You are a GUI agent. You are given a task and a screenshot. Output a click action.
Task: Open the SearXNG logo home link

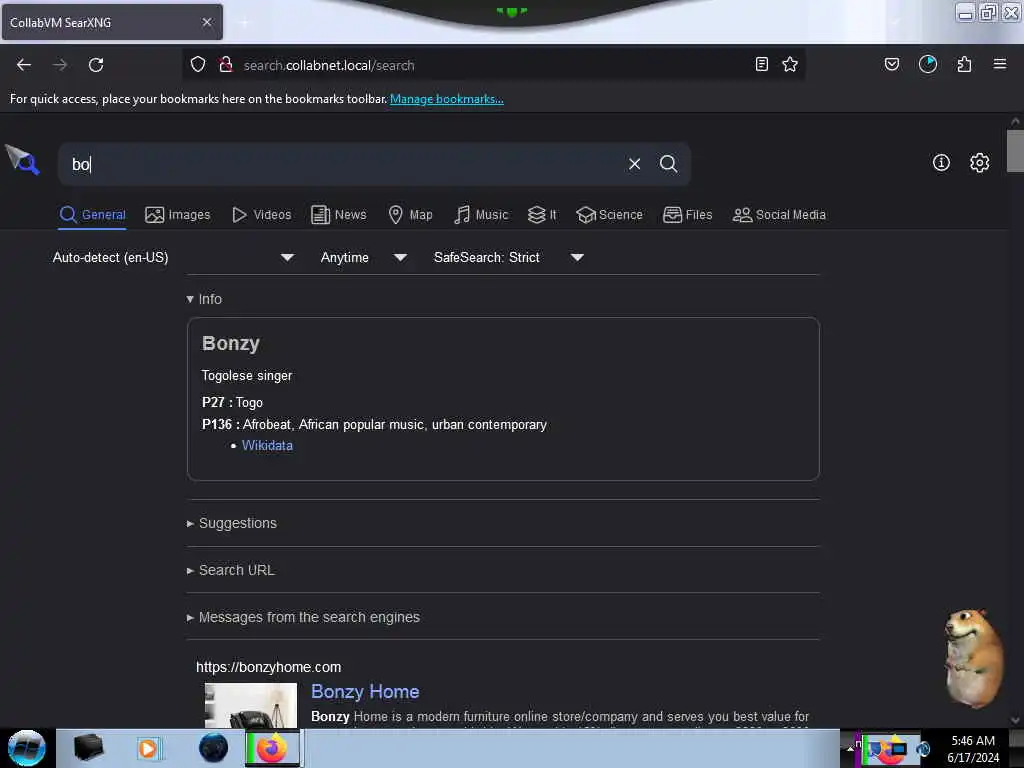coord(22,160)
